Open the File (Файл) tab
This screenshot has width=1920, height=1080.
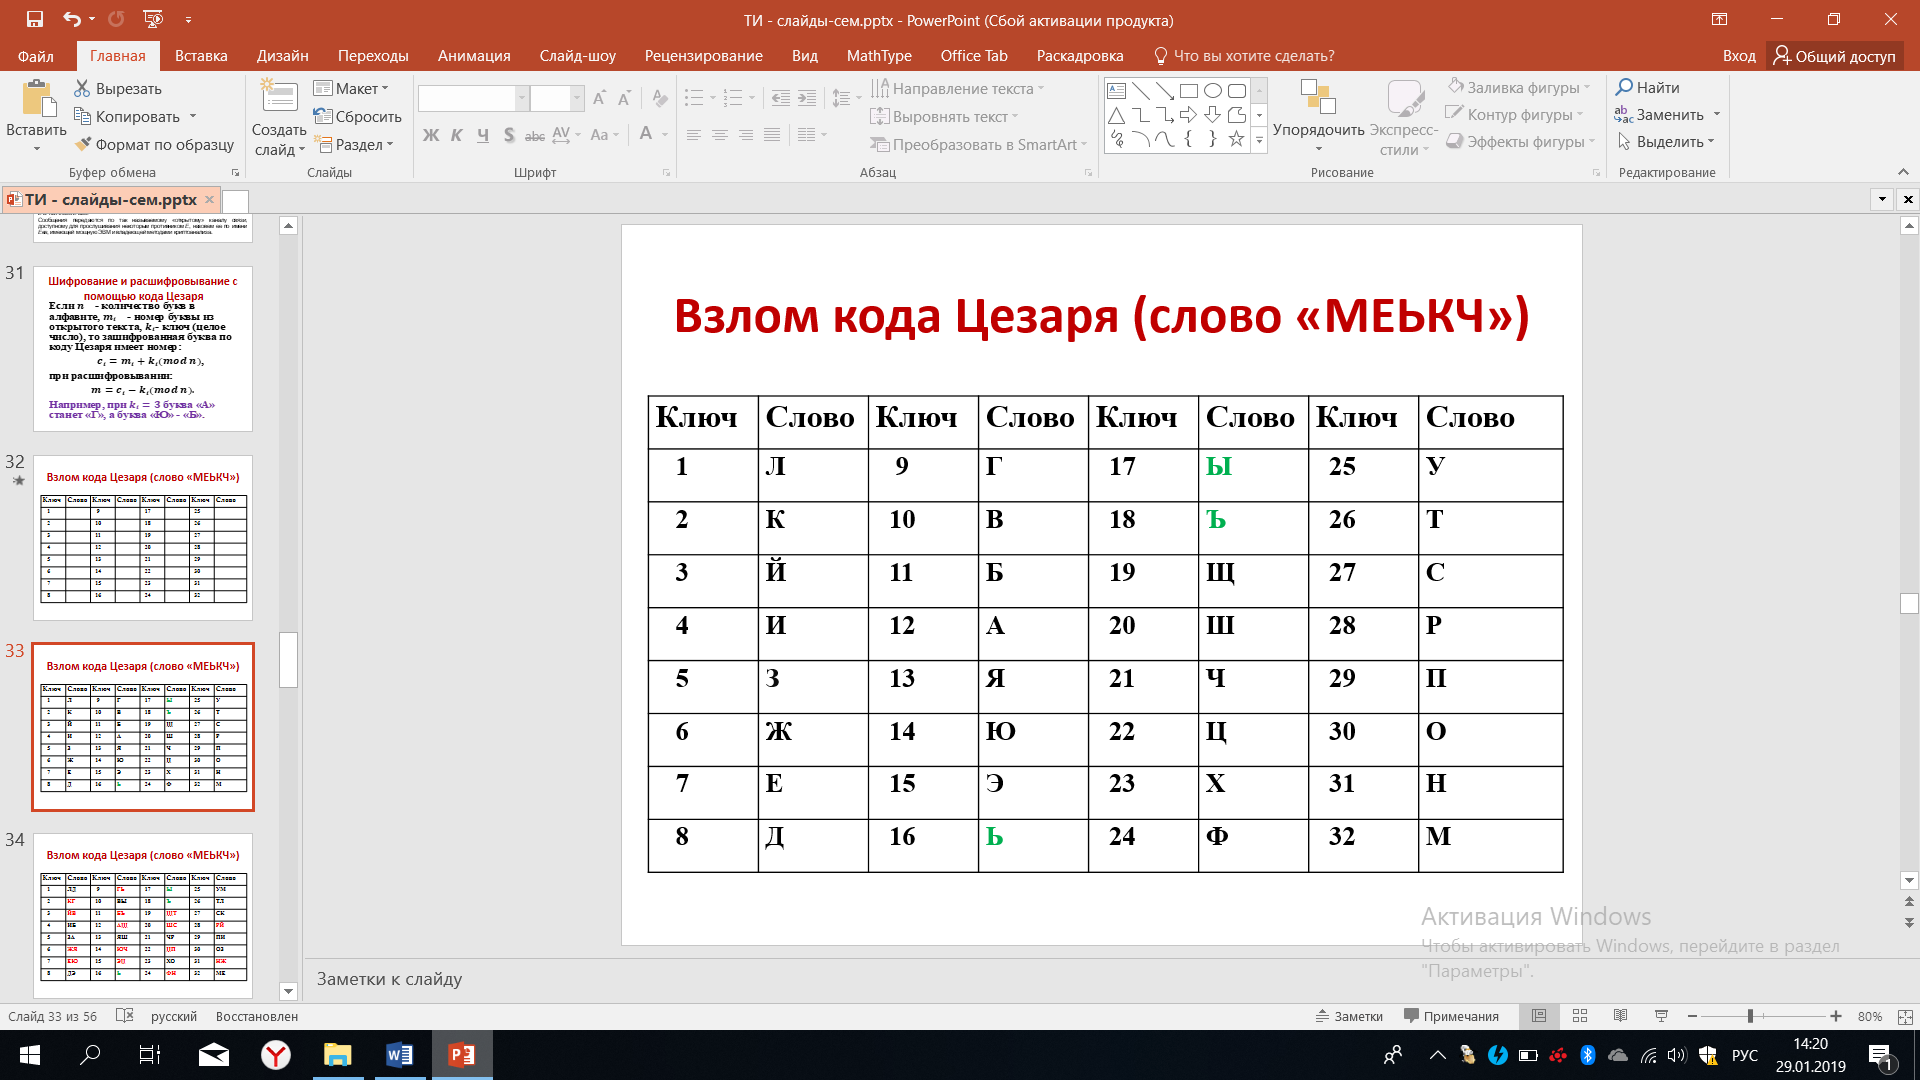[36, 56]
